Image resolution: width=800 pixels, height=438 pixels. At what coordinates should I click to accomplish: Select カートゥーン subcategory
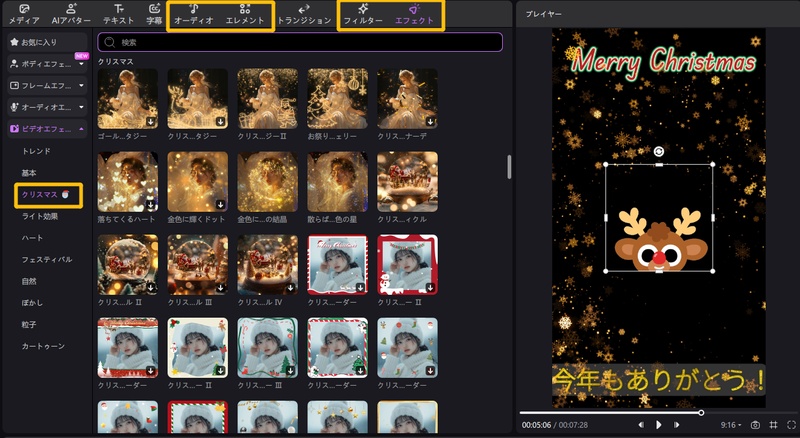(x=43, y=346)
